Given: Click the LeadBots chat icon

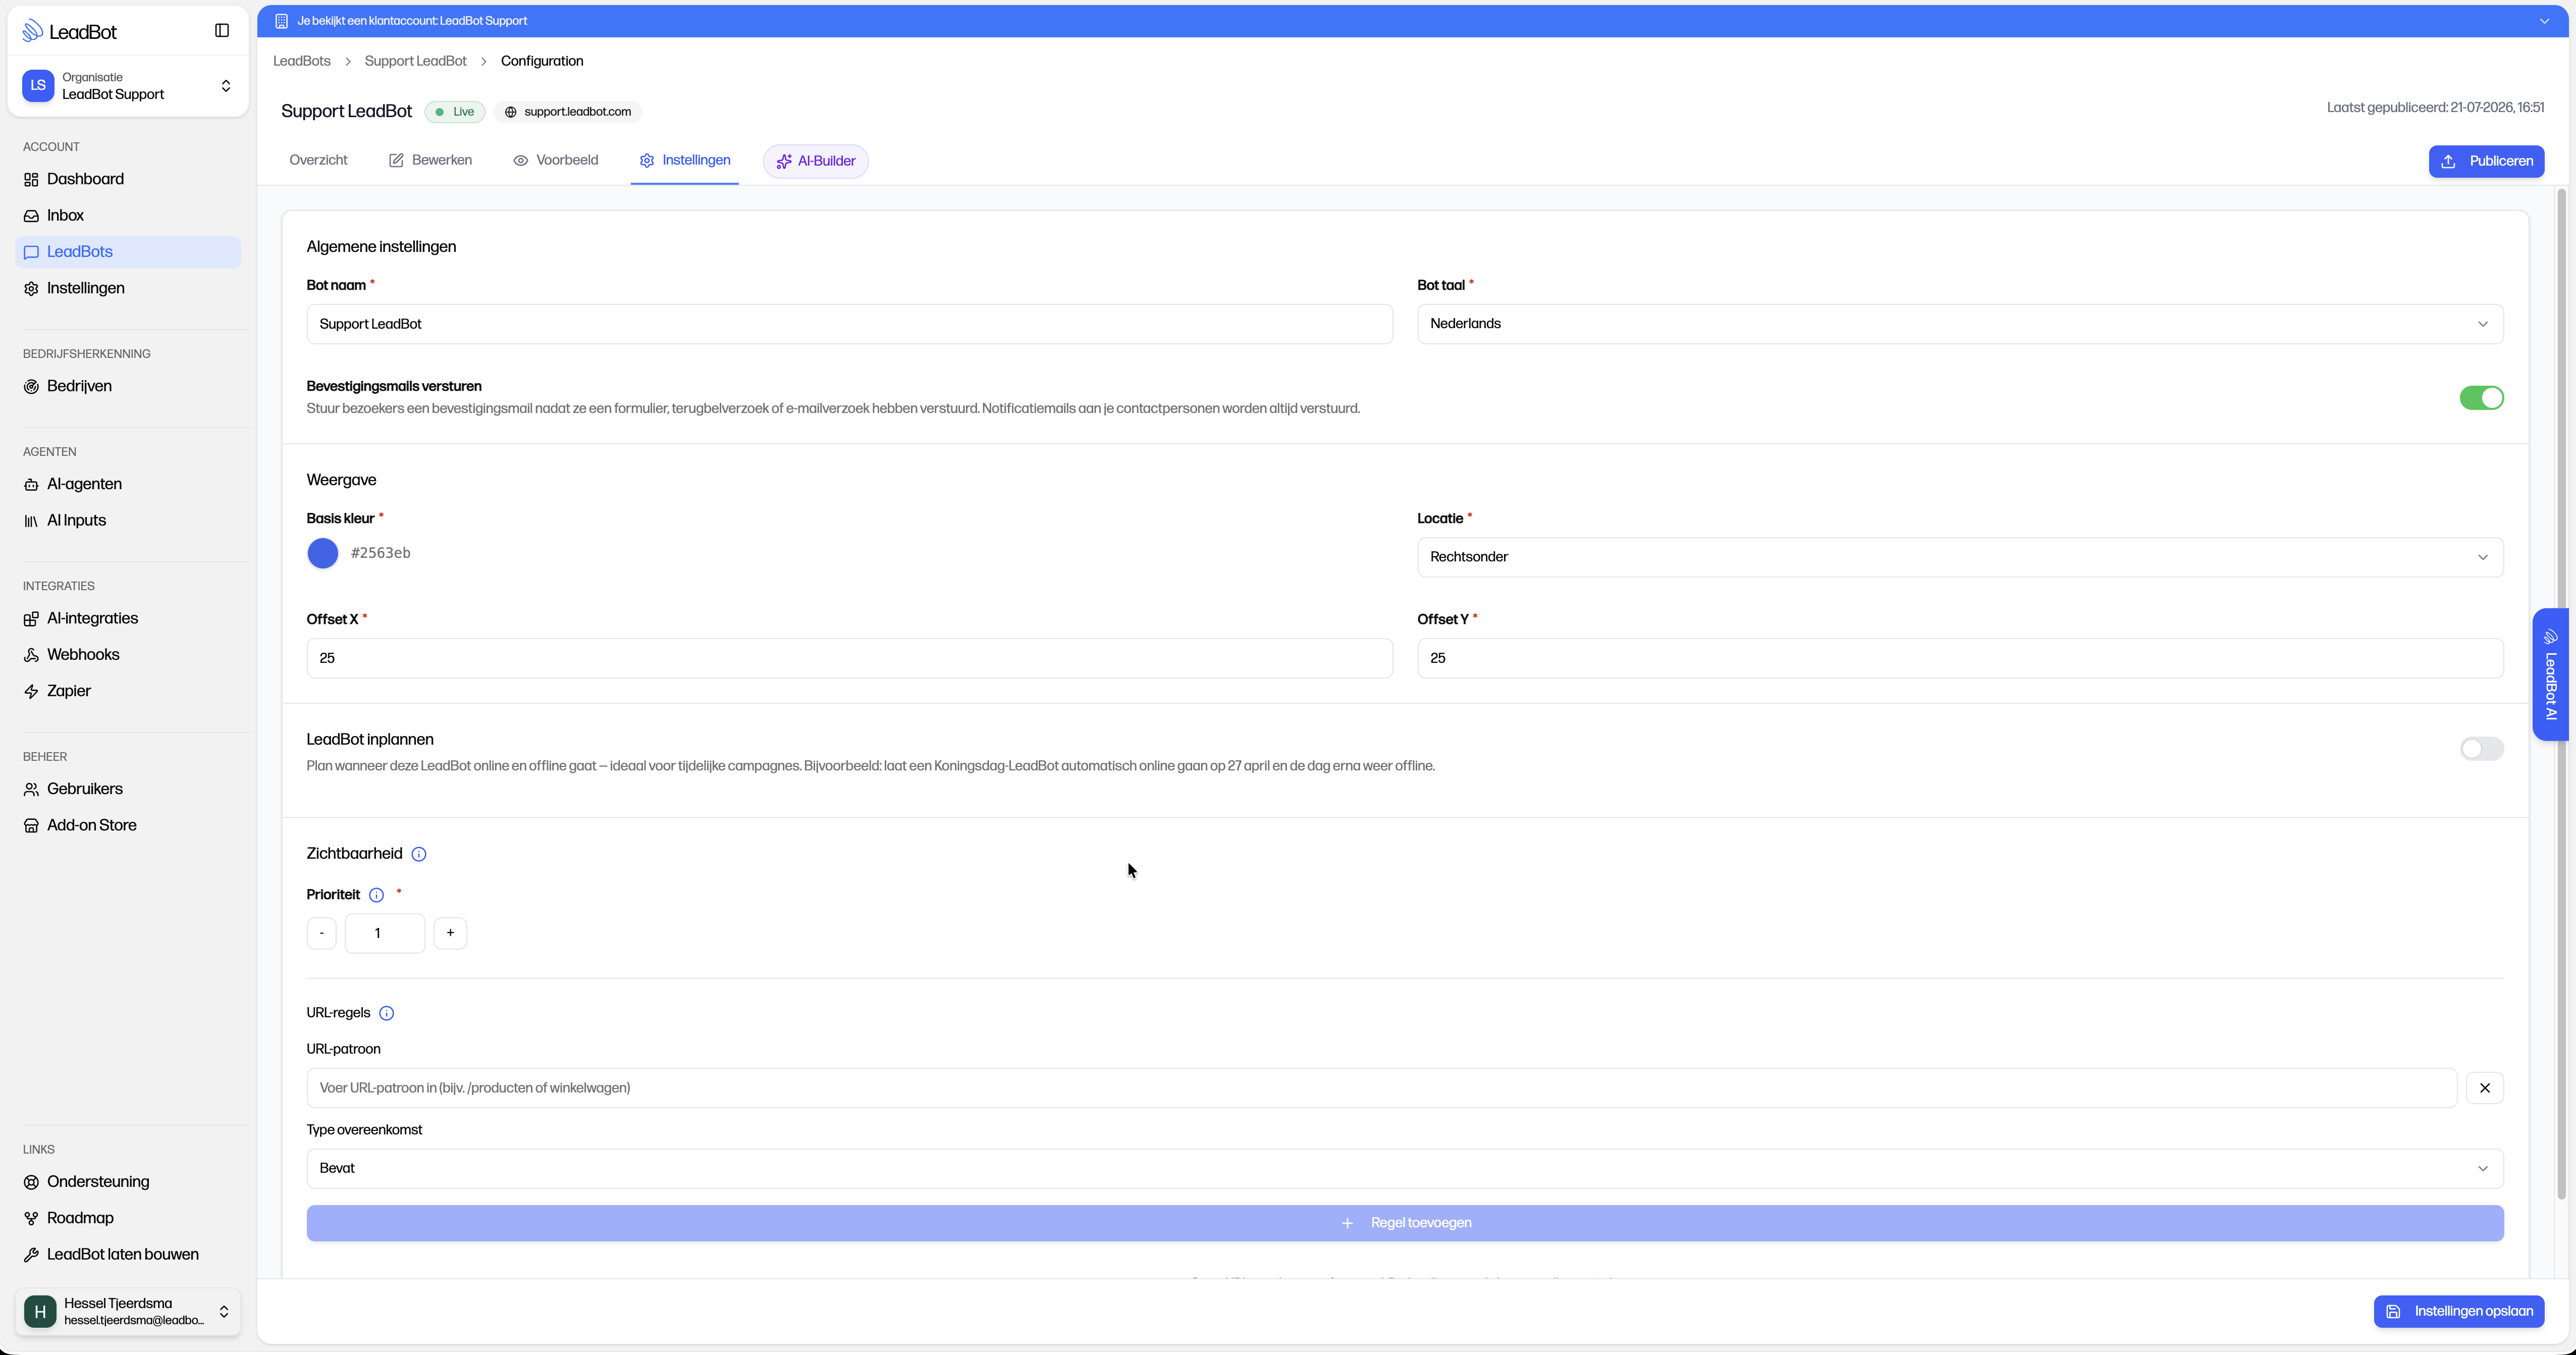Looking at the screenshot, I should (31, 252).
